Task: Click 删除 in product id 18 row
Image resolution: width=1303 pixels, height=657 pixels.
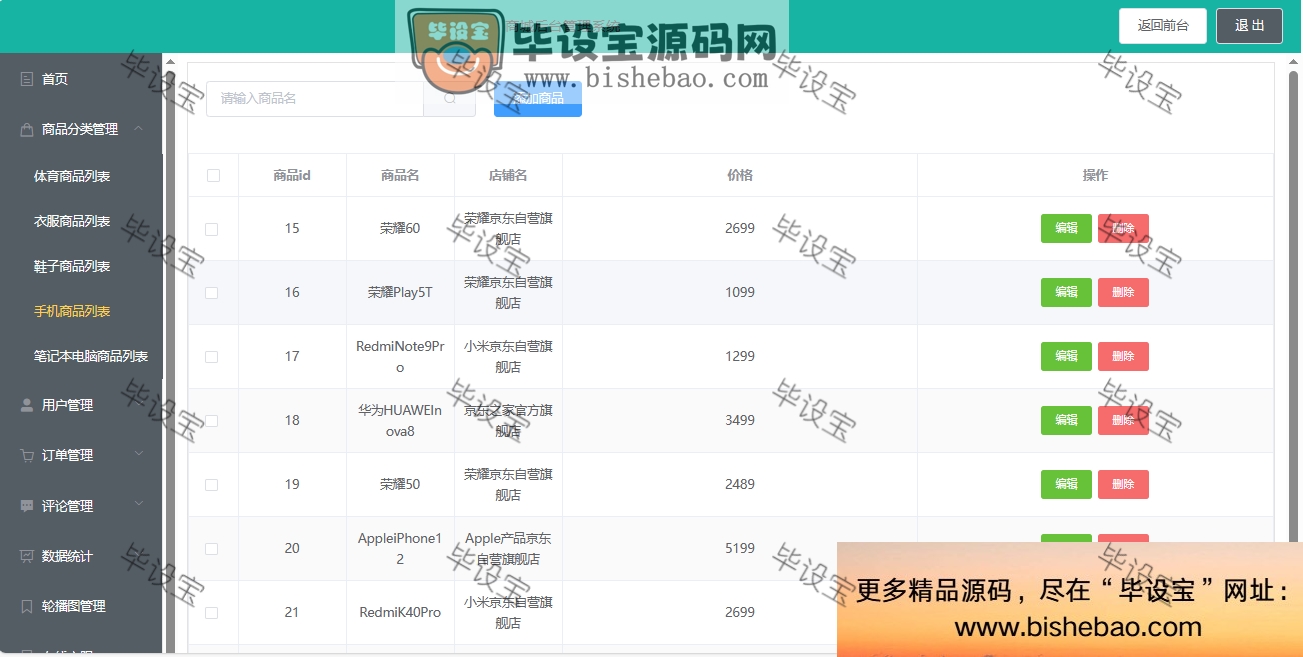Action: (1123, 421)
